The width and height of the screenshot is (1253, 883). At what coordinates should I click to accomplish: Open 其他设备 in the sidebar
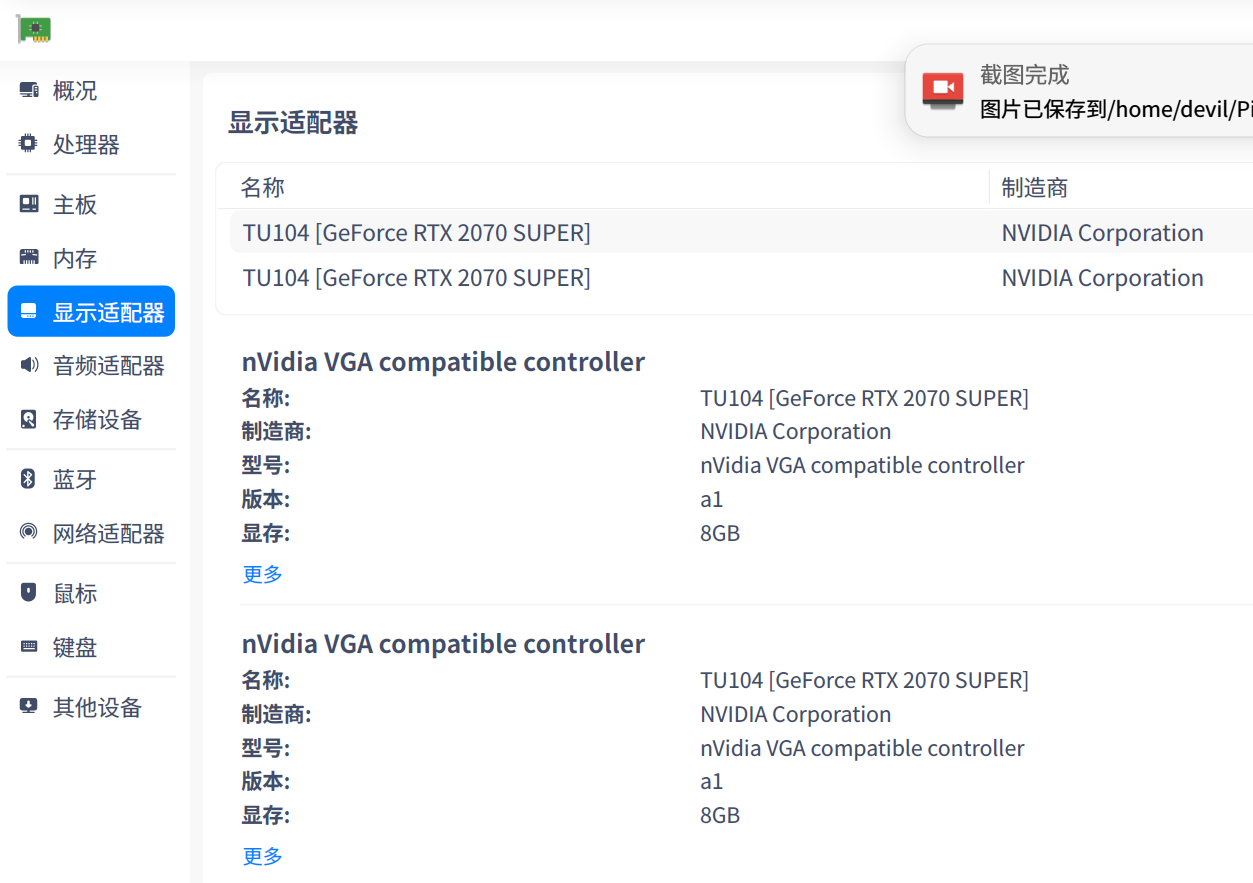91,707
